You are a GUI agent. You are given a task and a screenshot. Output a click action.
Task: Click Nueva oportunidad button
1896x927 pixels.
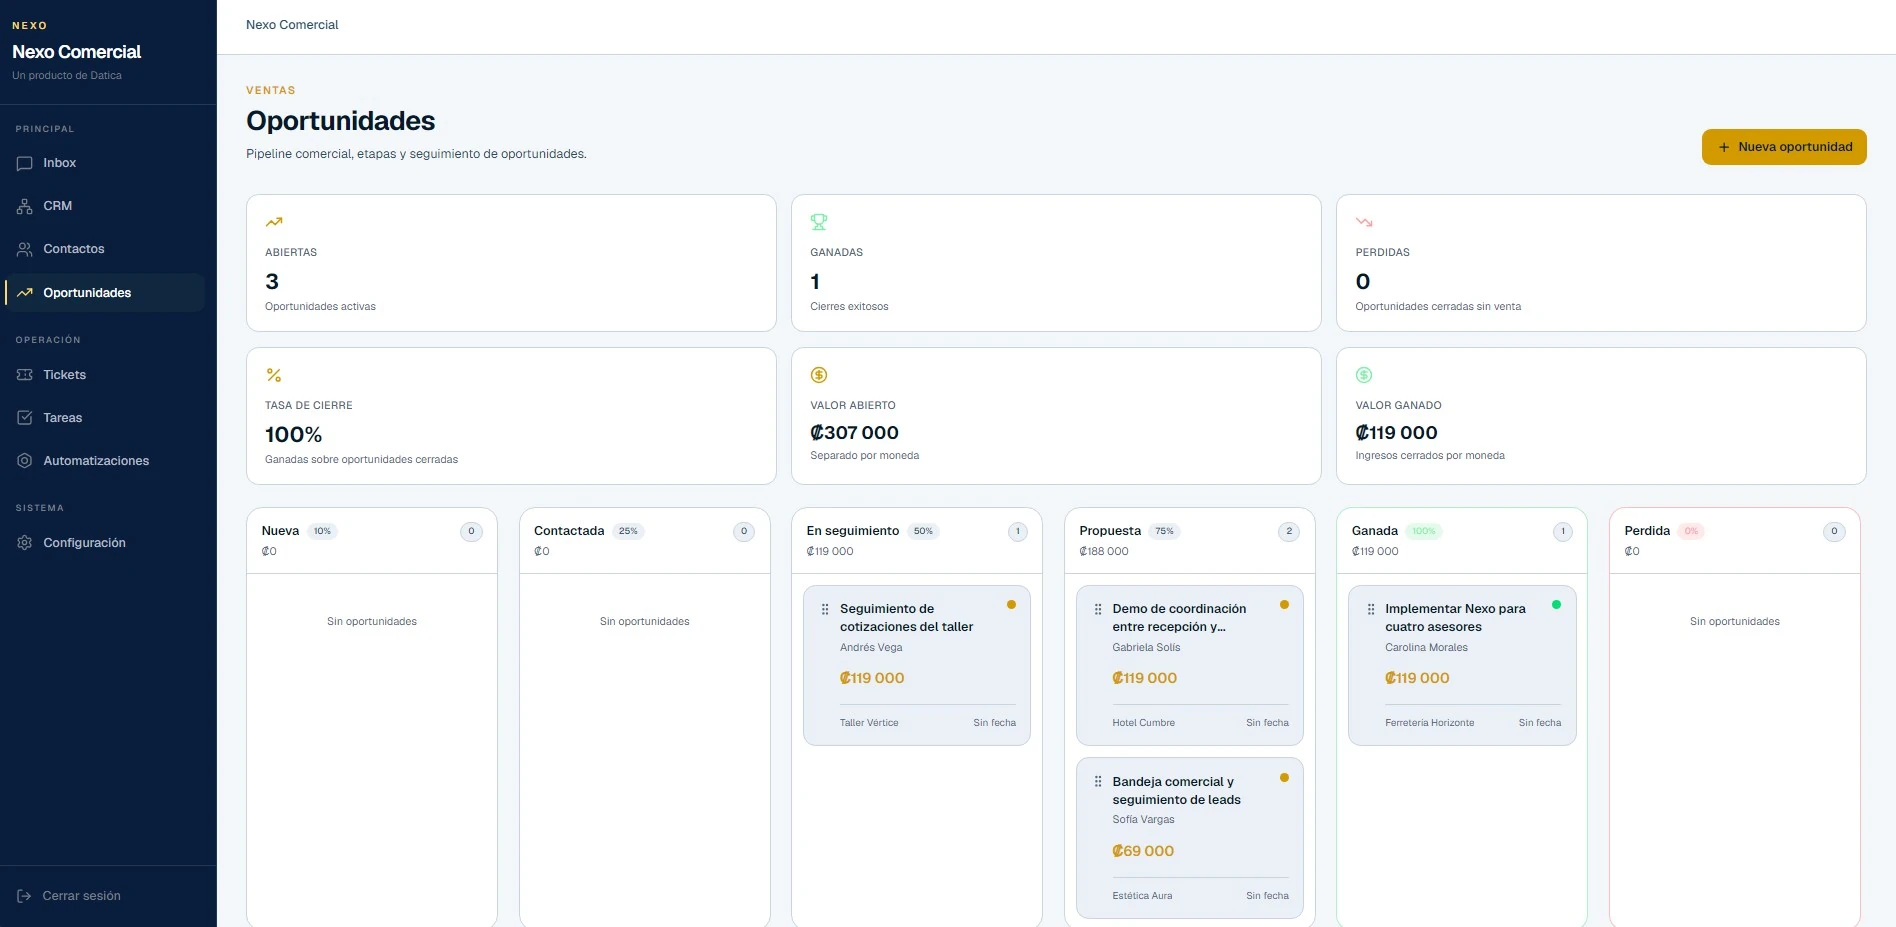[x=1784, y=147]
